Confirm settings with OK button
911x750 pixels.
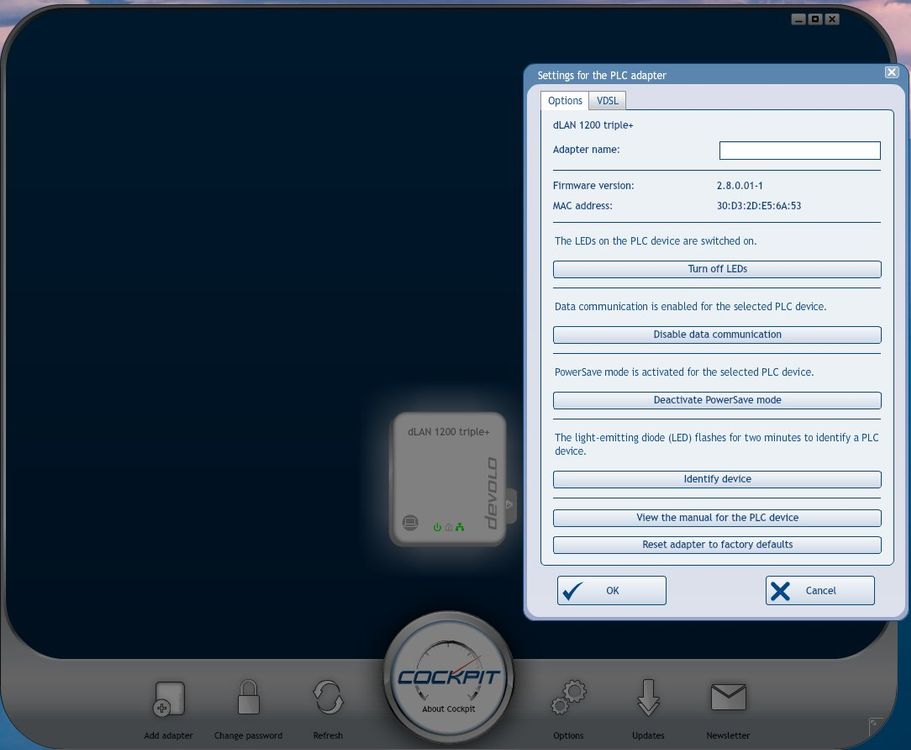tap(611, 590)
